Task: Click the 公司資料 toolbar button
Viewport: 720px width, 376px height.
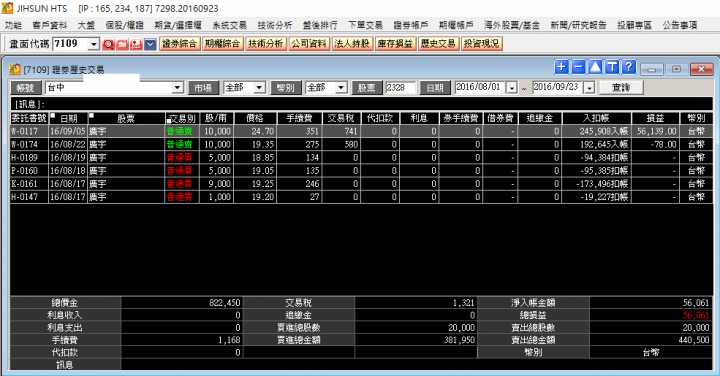Action: point(309,44)
